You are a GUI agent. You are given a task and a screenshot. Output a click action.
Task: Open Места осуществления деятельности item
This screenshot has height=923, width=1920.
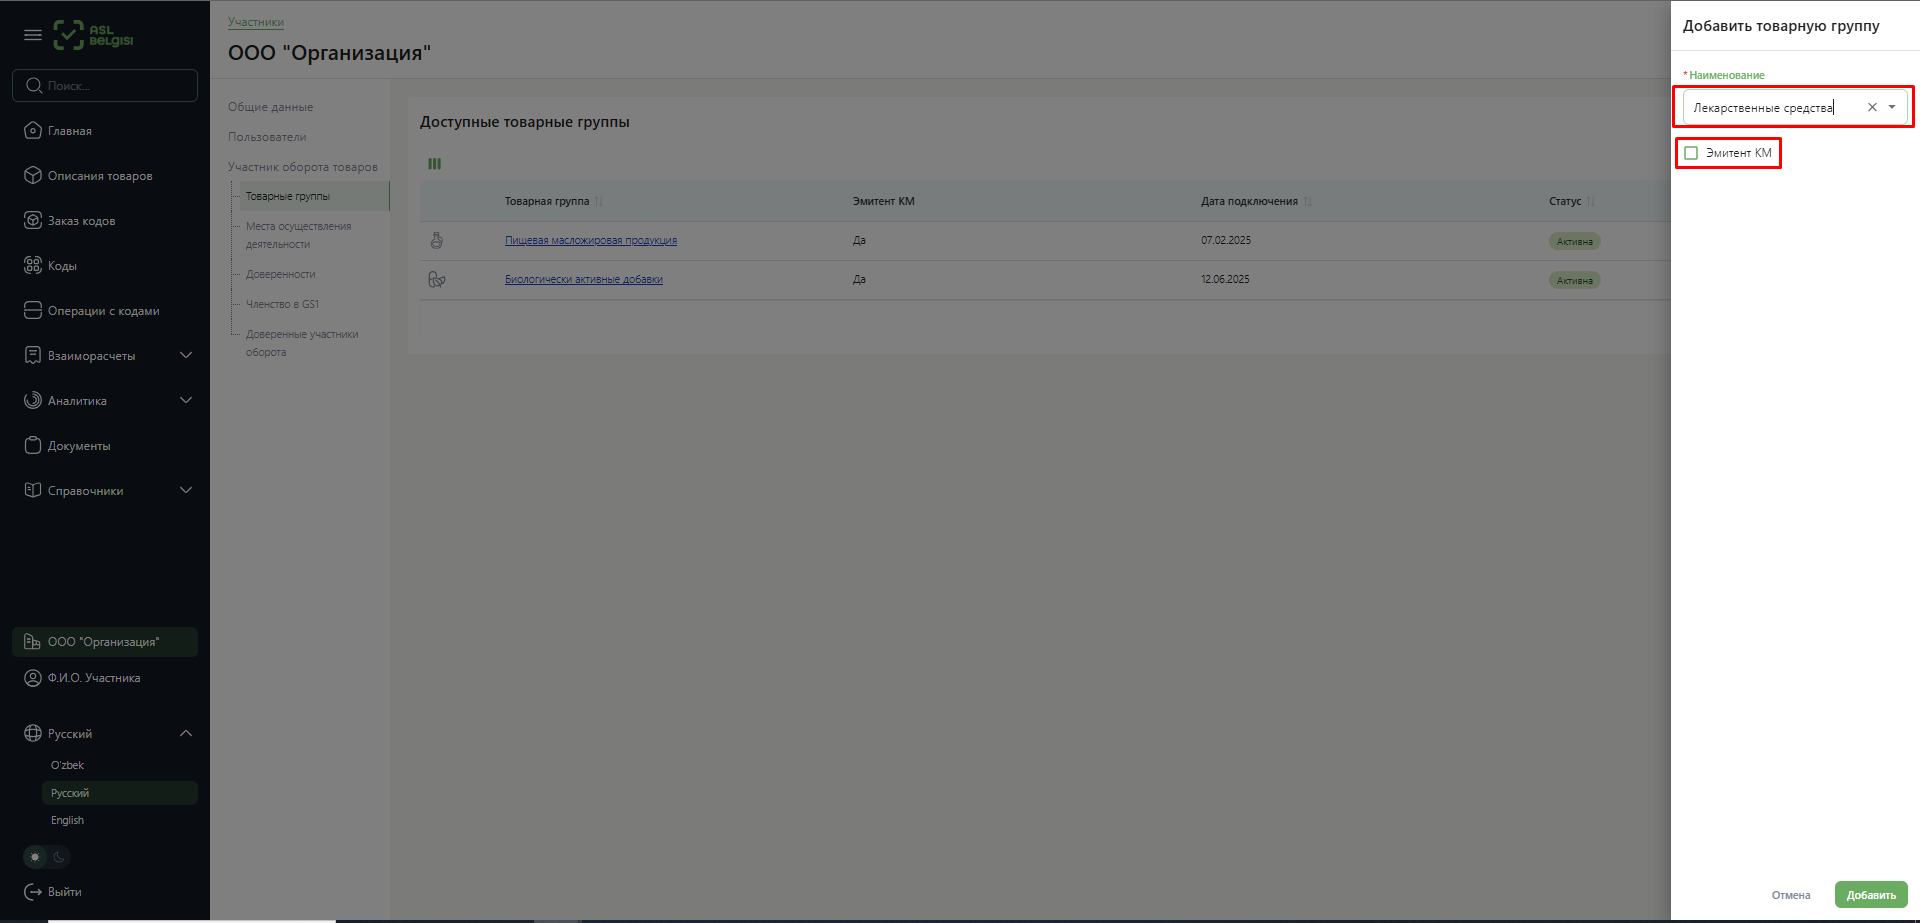tap(299, 235)
